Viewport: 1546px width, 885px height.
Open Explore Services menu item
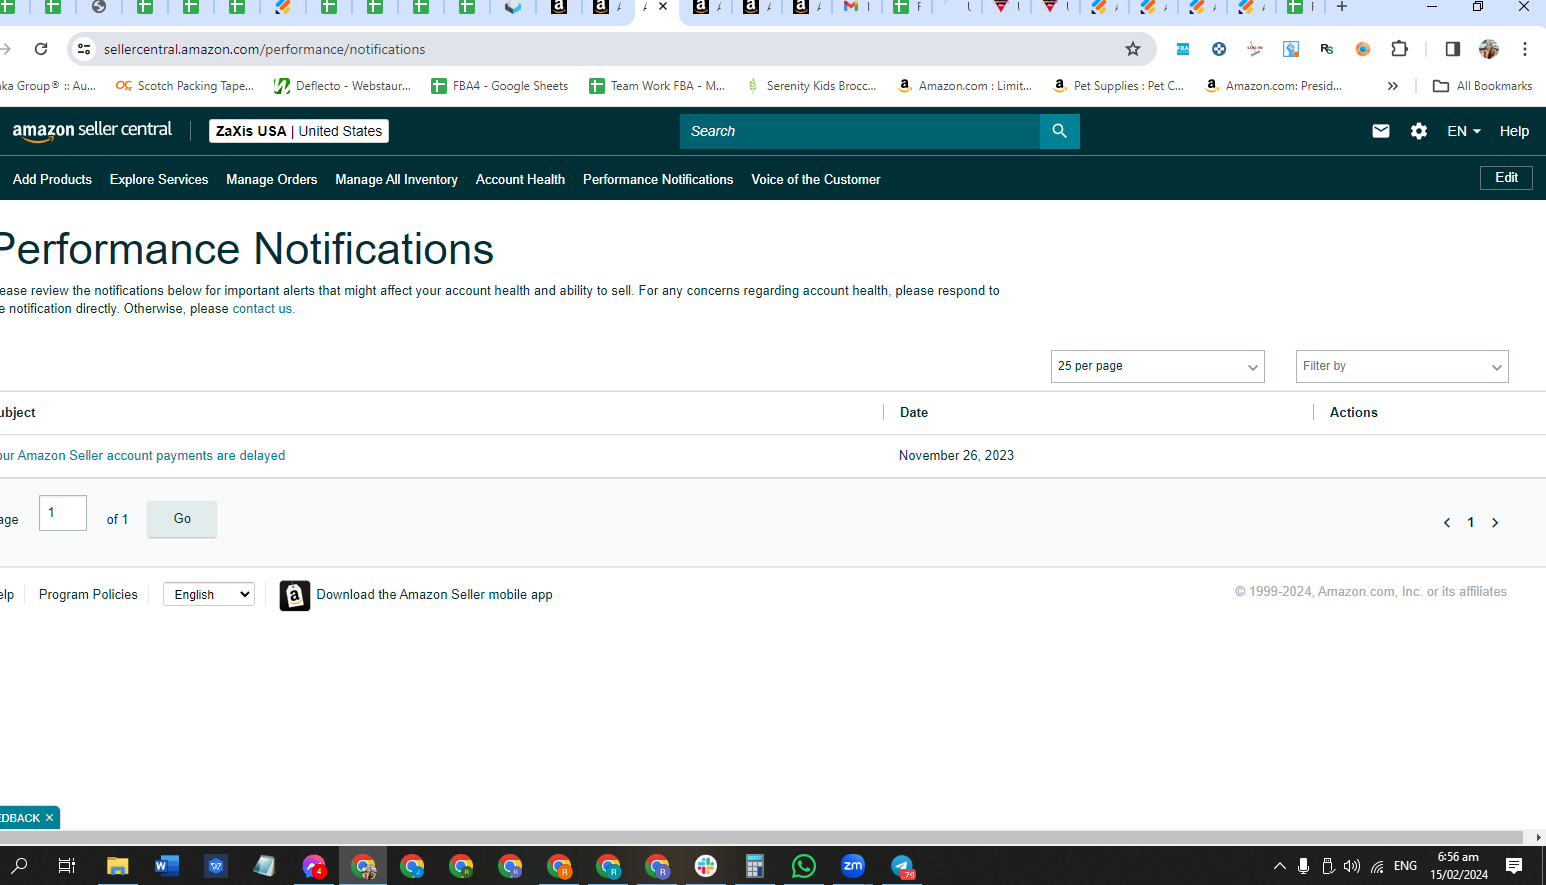point(159,180)
